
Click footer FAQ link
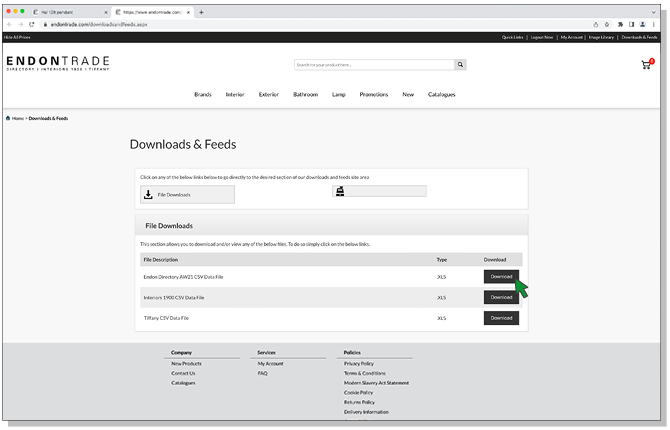point(262,374)
